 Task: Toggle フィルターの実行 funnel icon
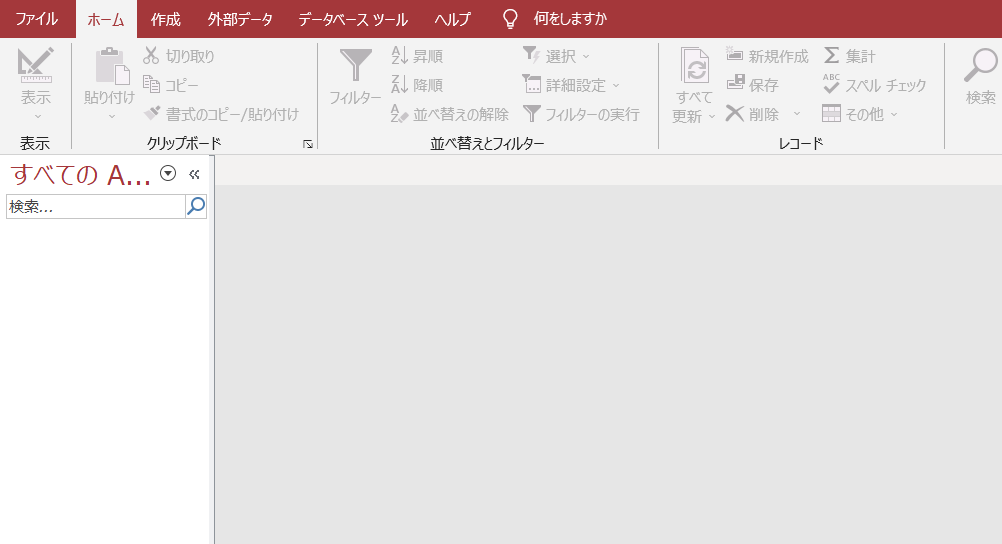532,114
